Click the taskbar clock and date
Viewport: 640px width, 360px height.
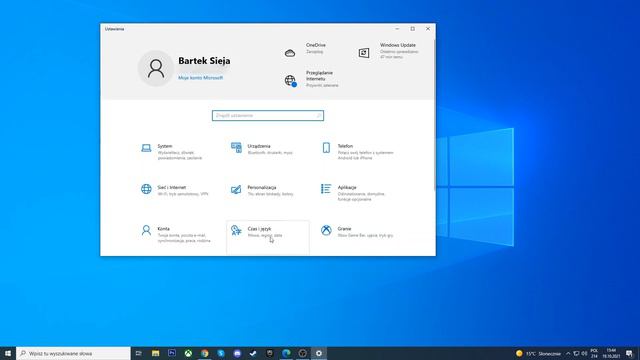pos(611,353)
